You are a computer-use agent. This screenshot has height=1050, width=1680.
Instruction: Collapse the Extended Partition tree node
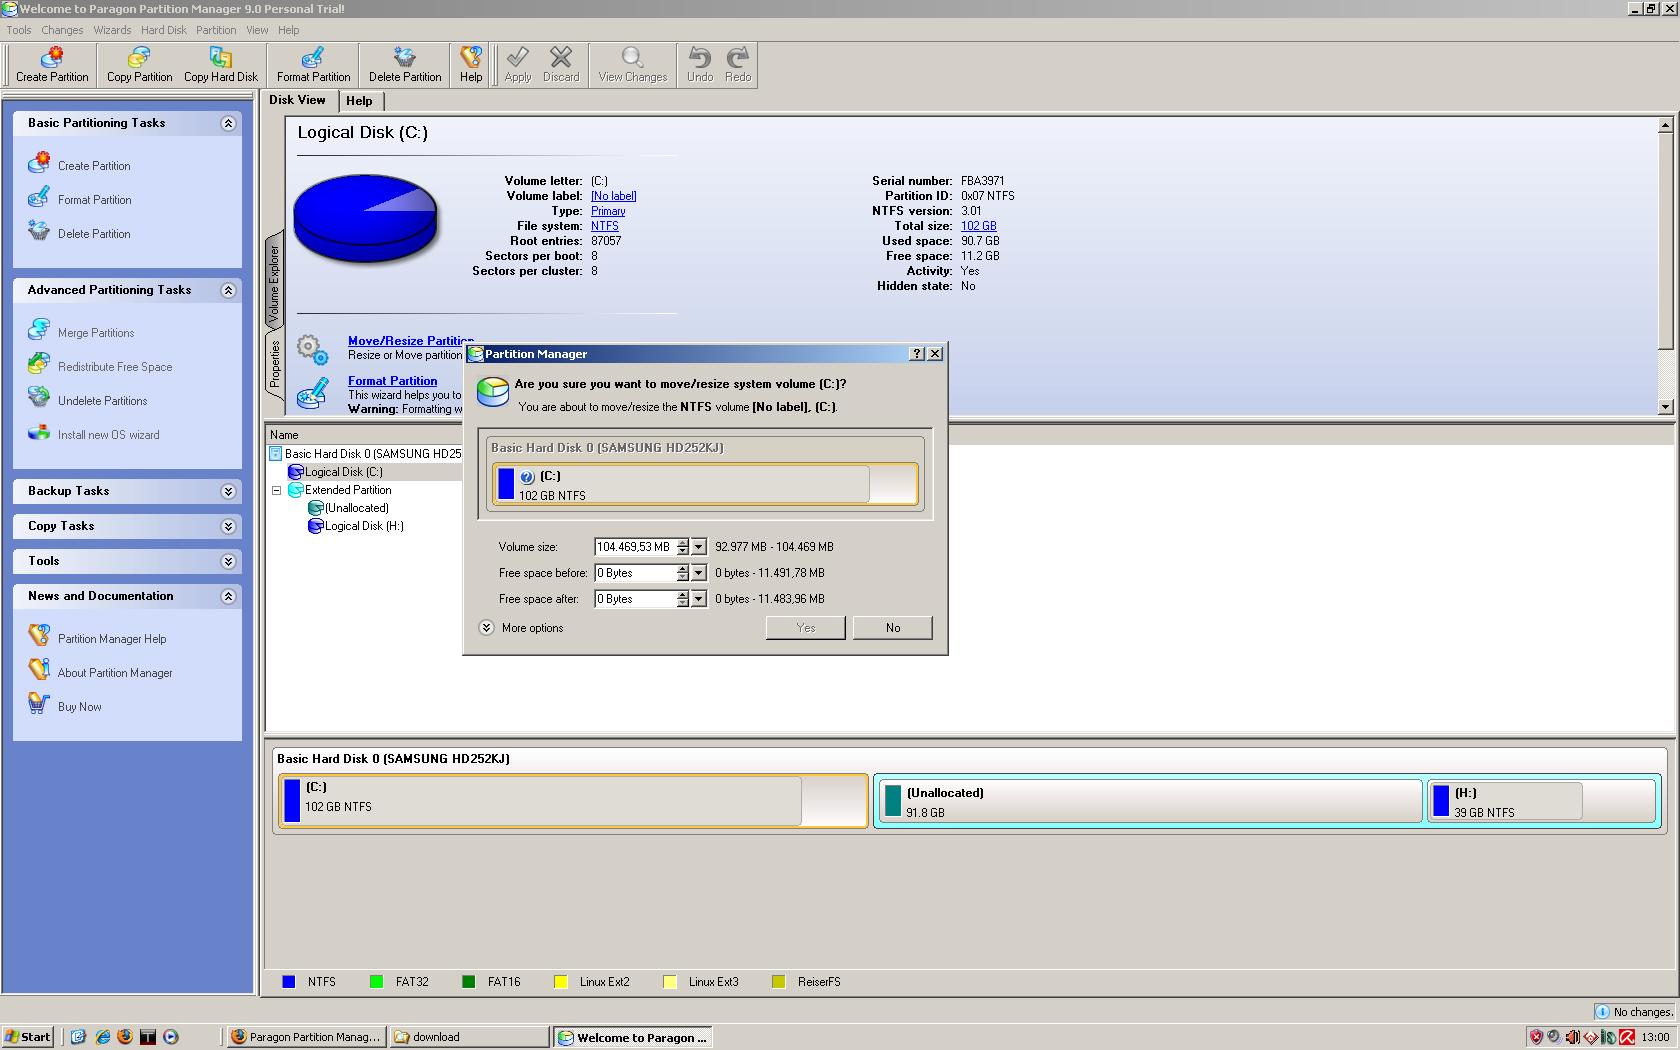(x=277, y=490)
